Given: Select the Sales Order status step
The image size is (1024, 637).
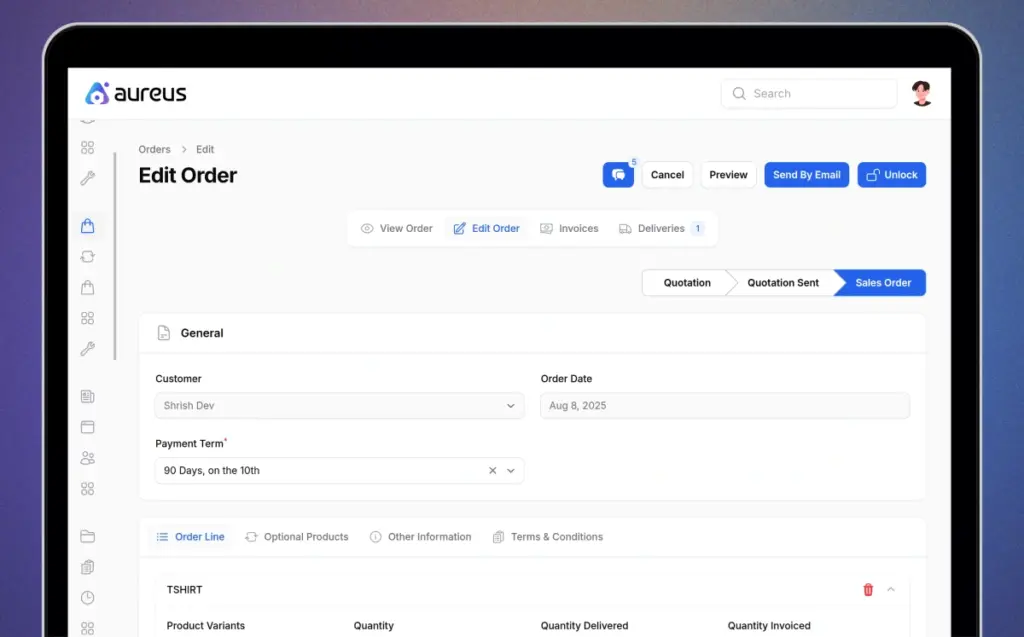Looking at the screenshot, I should (882, 283).
